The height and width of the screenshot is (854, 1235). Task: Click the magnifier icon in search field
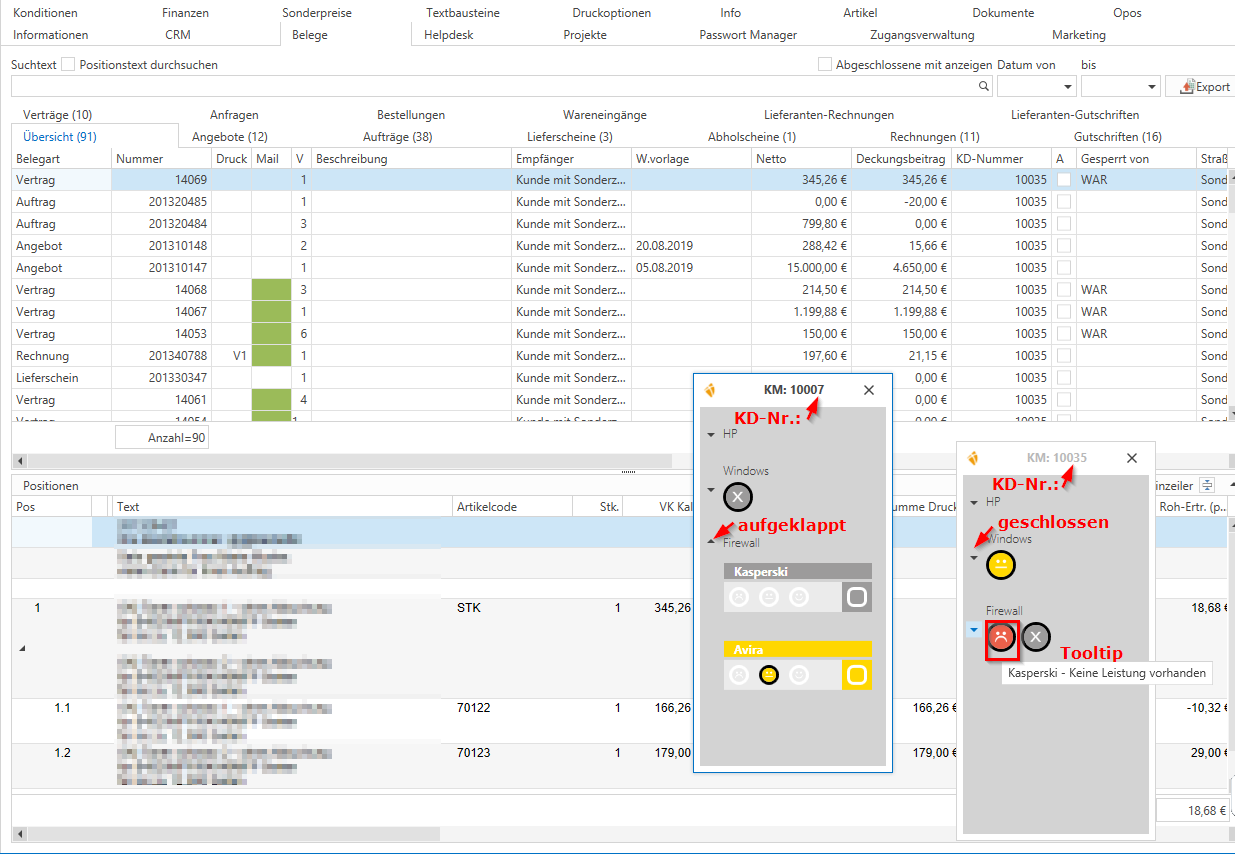tap(983, 87)
